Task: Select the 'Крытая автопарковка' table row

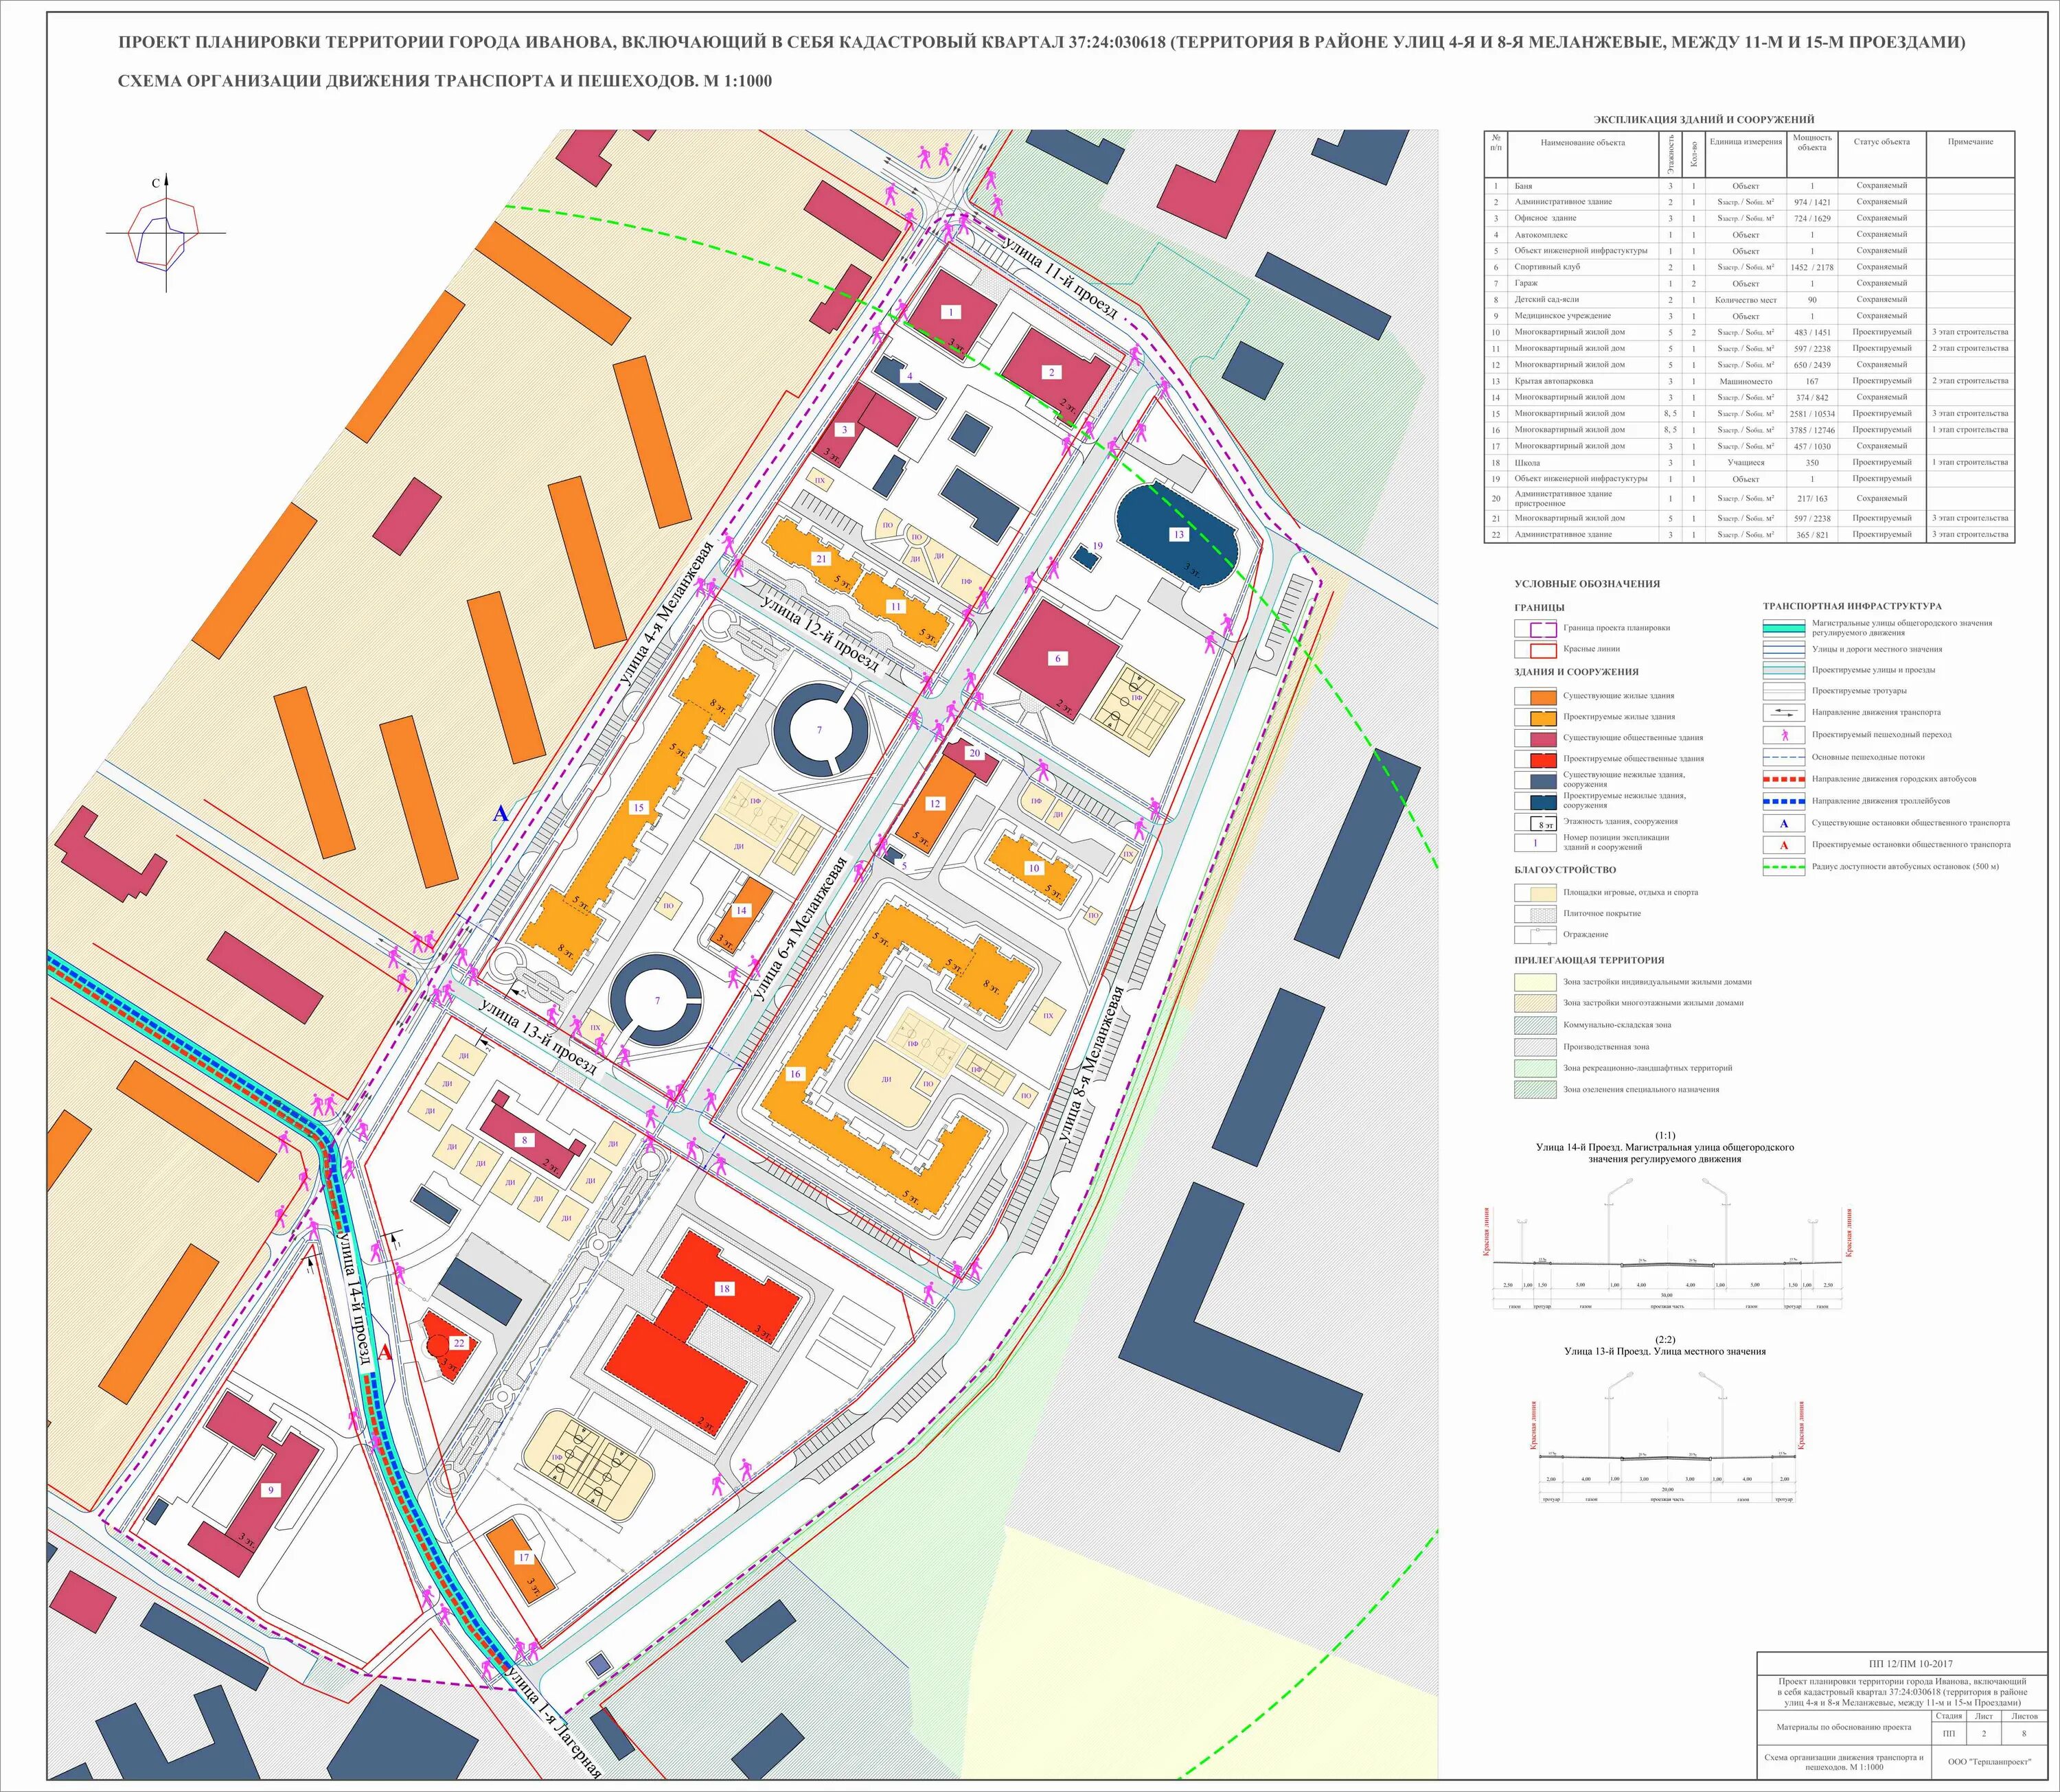Action: click(x=1749, y=381)
